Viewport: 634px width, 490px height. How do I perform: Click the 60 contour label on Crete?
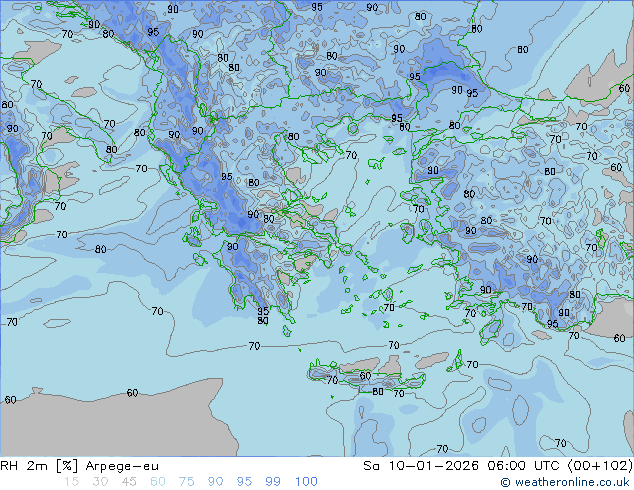[x=365, y=376]
